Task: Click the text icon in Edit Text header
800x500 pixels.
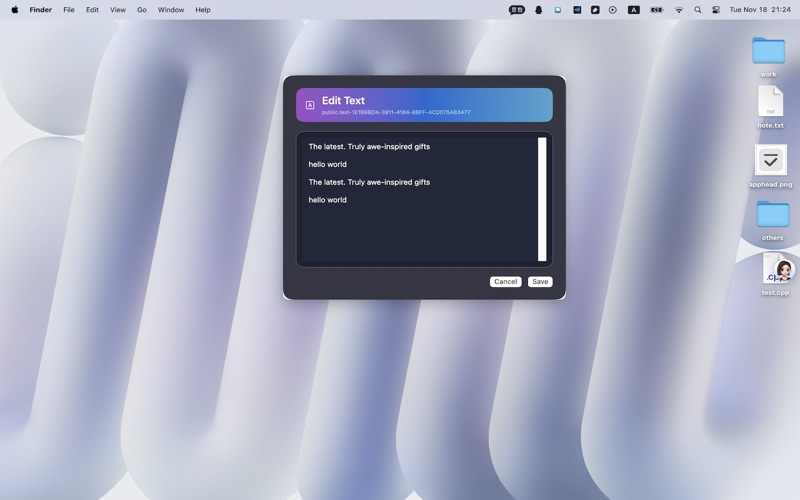Action: point(310,105)
